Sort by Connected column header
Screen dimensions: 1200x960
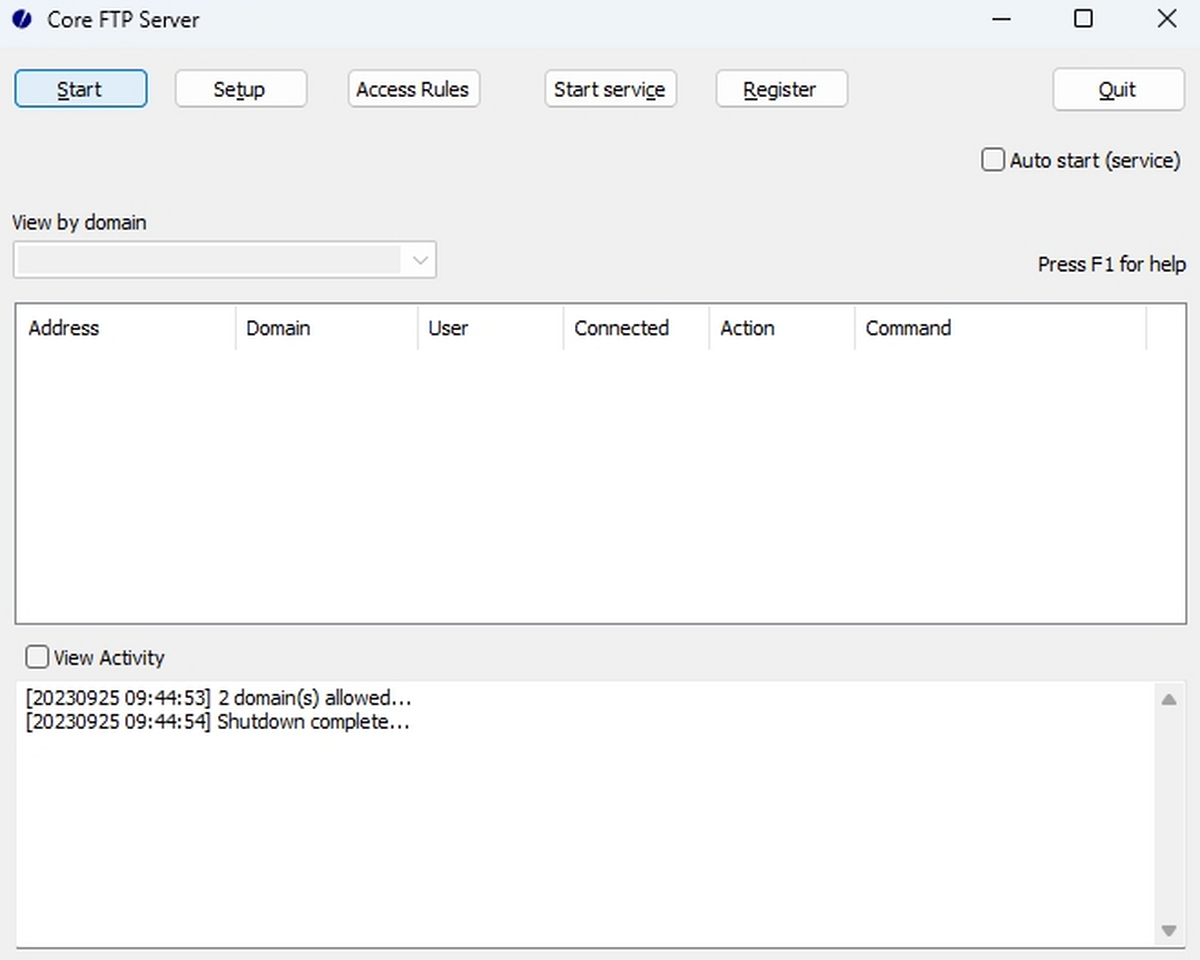click(621, 328)
